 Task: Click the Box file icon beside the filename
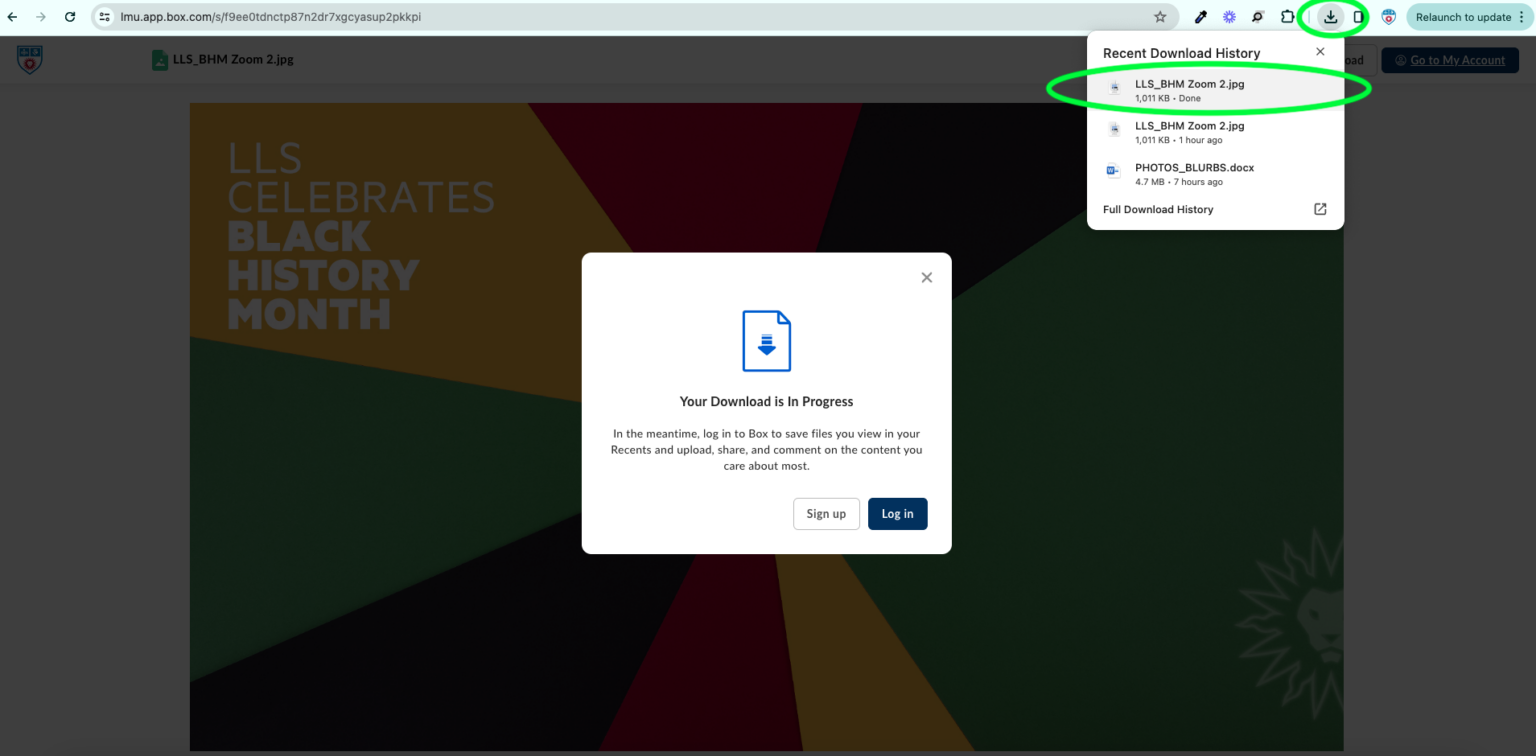[x=159, y=59]
